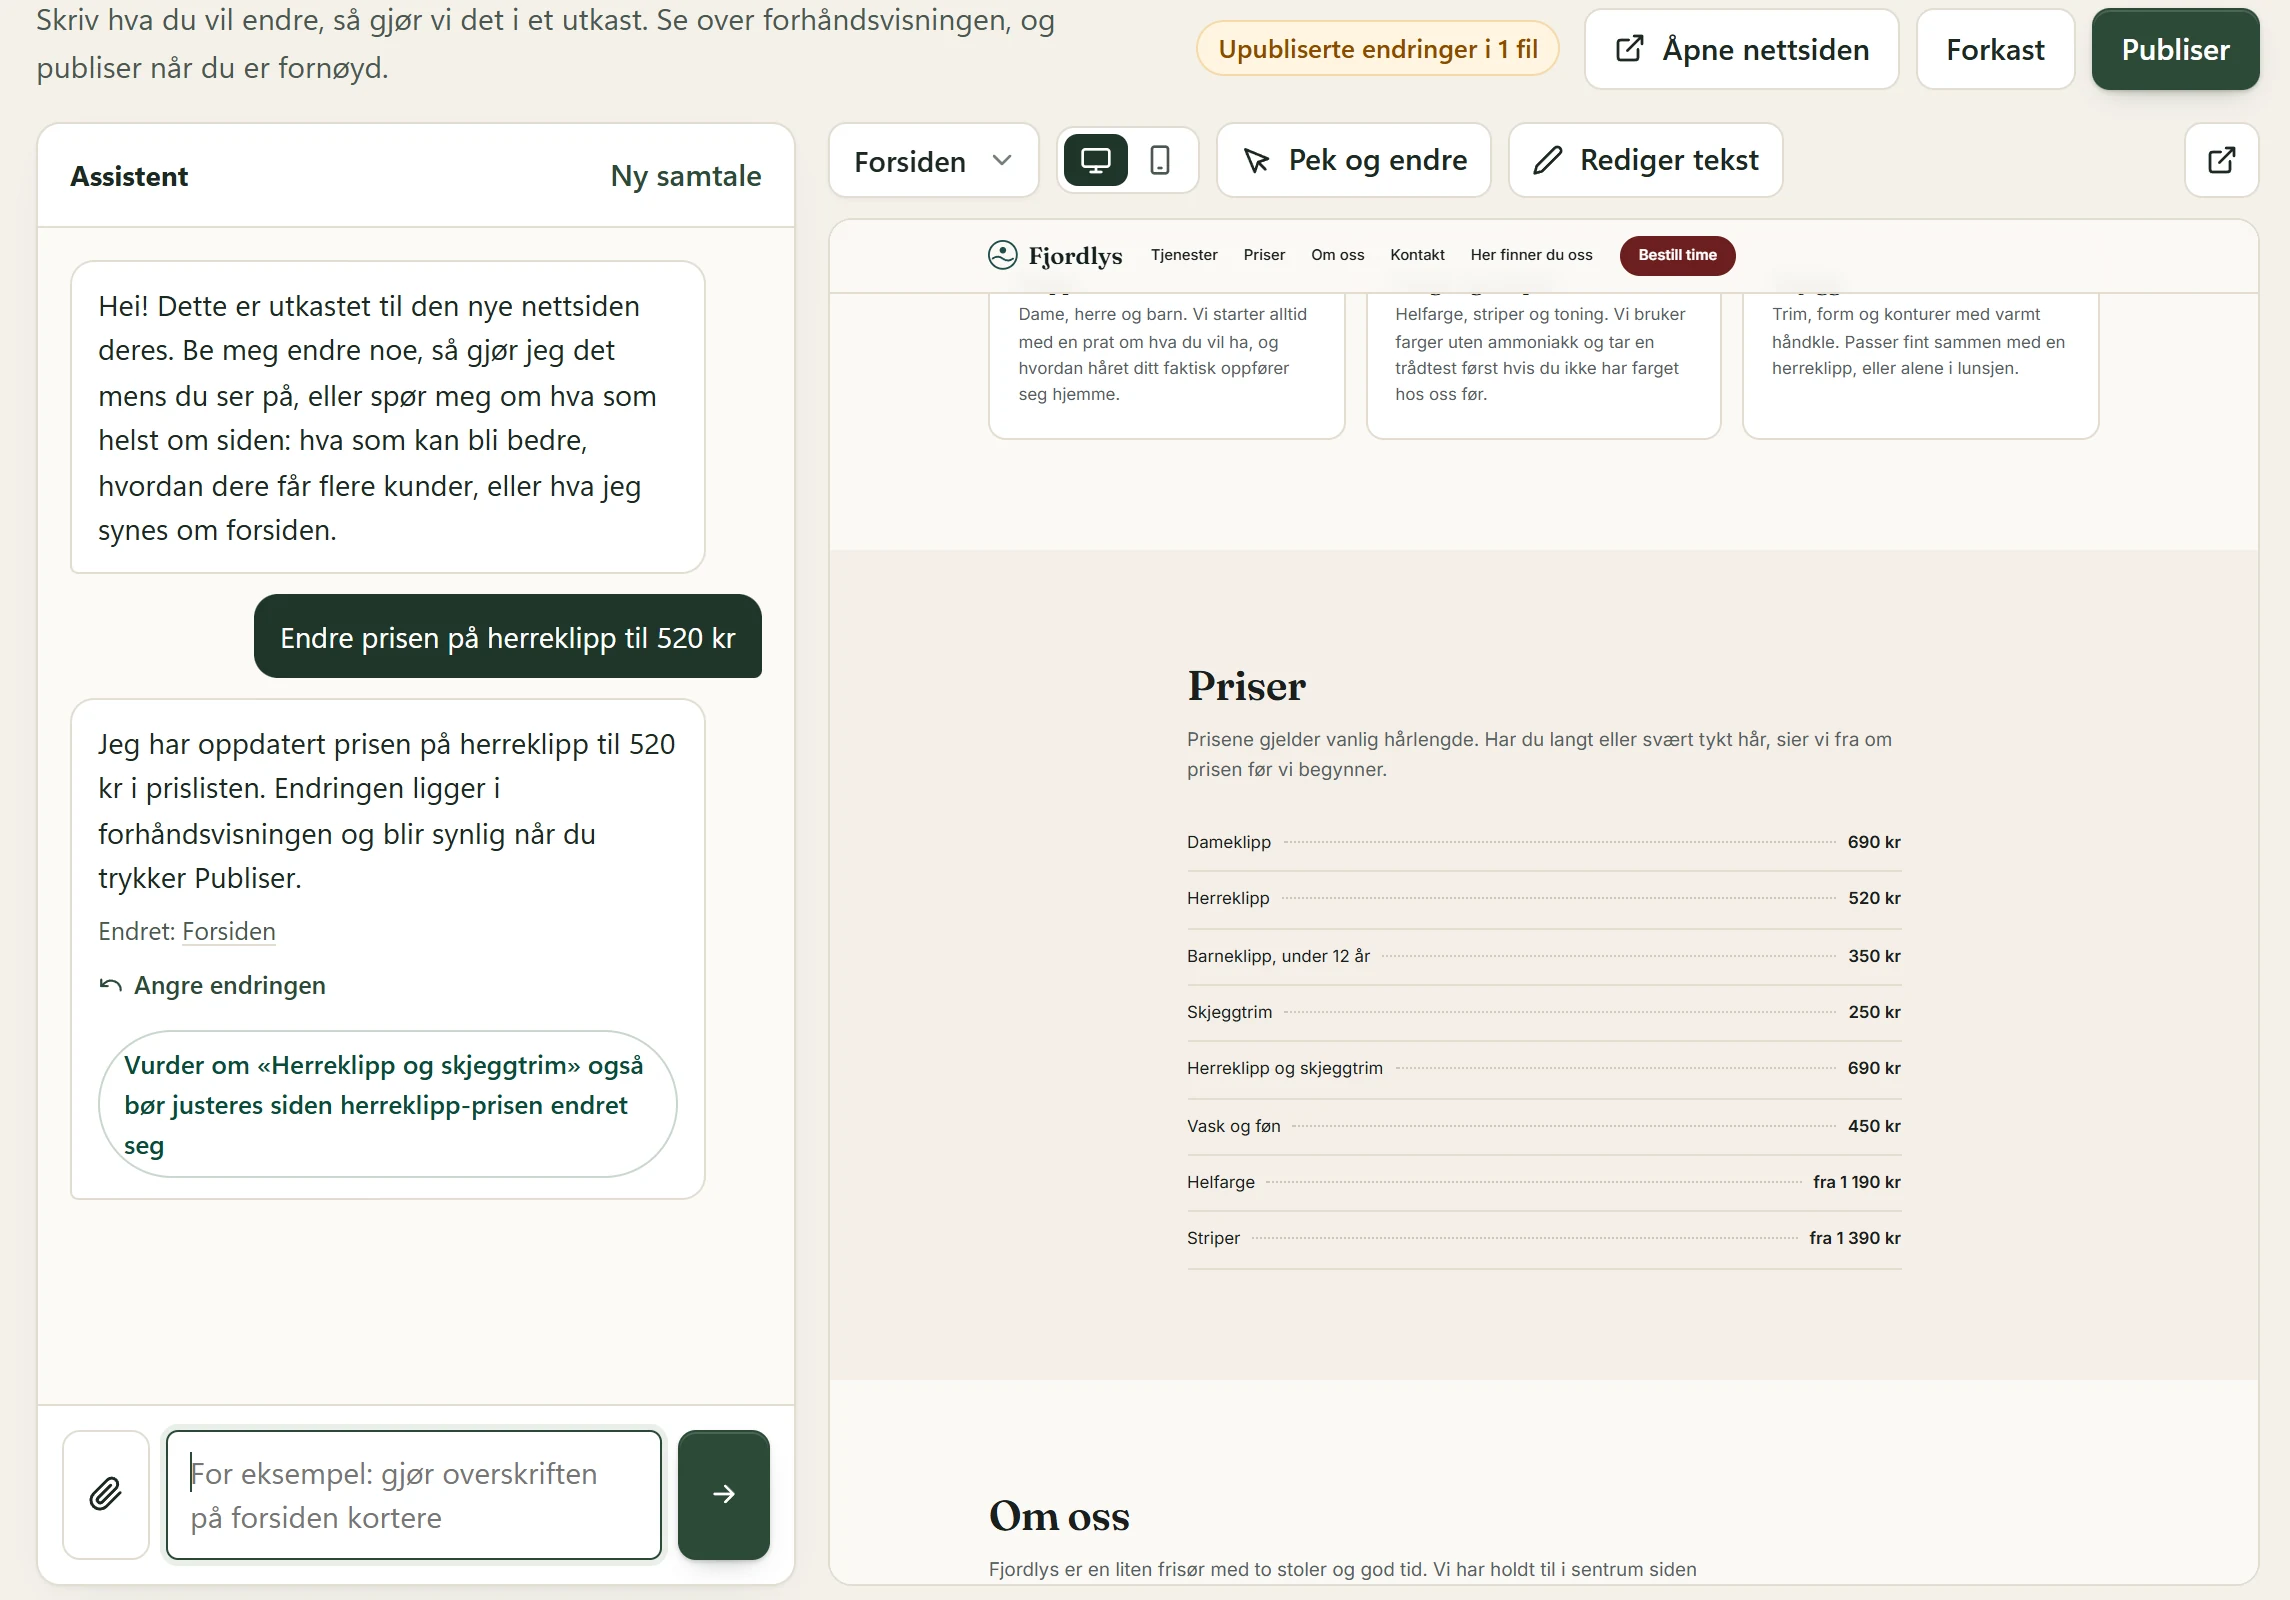
Task: Click the user message about herreklipp 520 kr
Action: (x=508, y=637)
